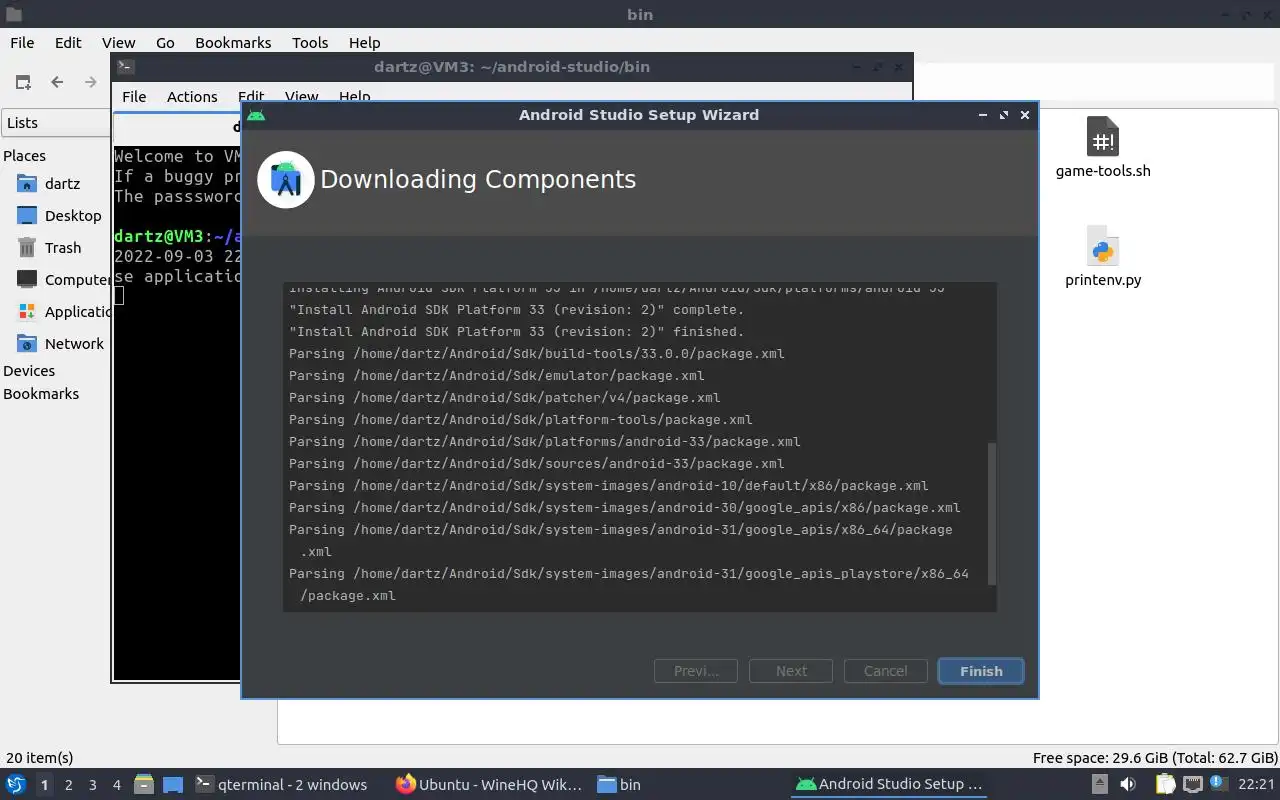Click '20 item(s)' status bar text
Viewport: 1280px width, 800px height.
pos(40,757)
